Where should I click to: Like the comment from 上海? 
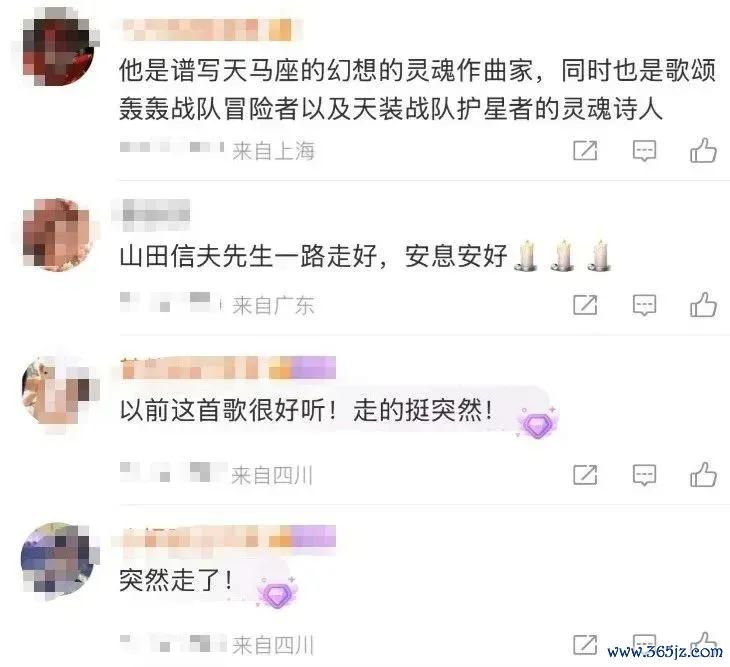point(703,150)
